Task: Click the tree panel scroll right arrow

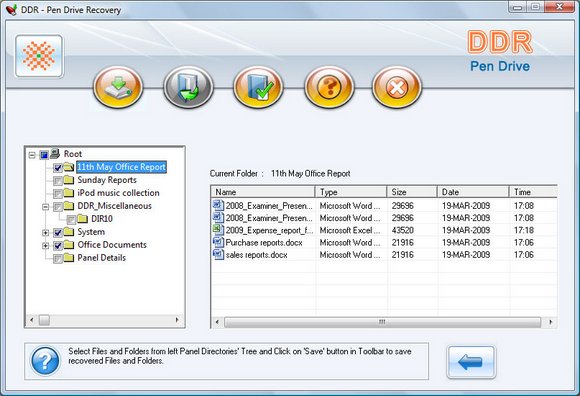Action: (177, 320)
